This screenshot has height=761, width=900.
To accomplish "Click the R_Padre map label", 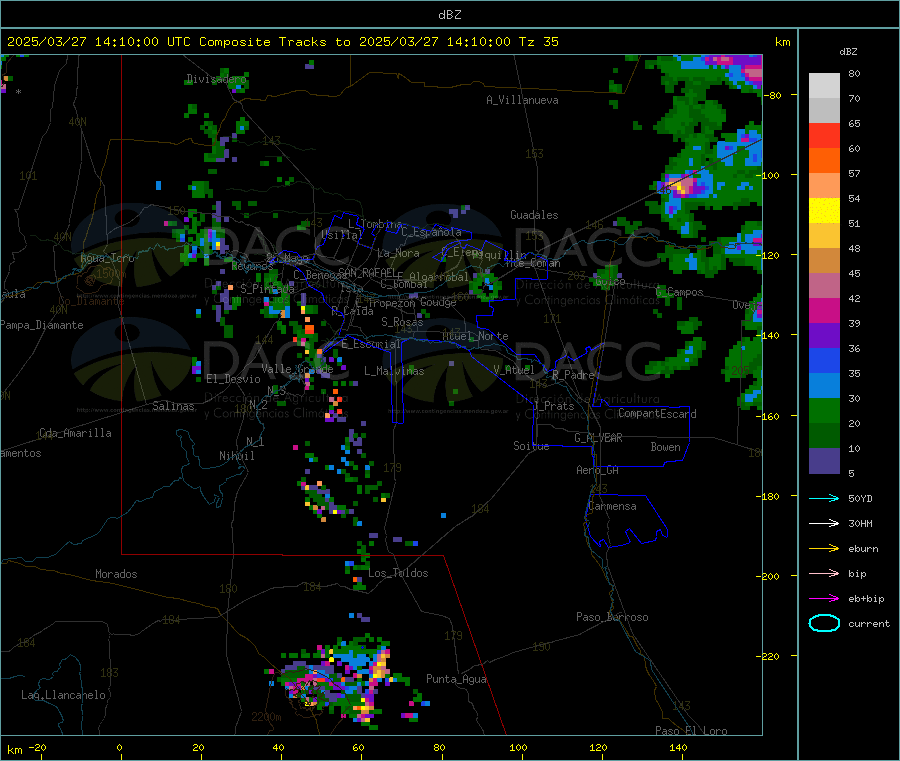I will point(573,375).
